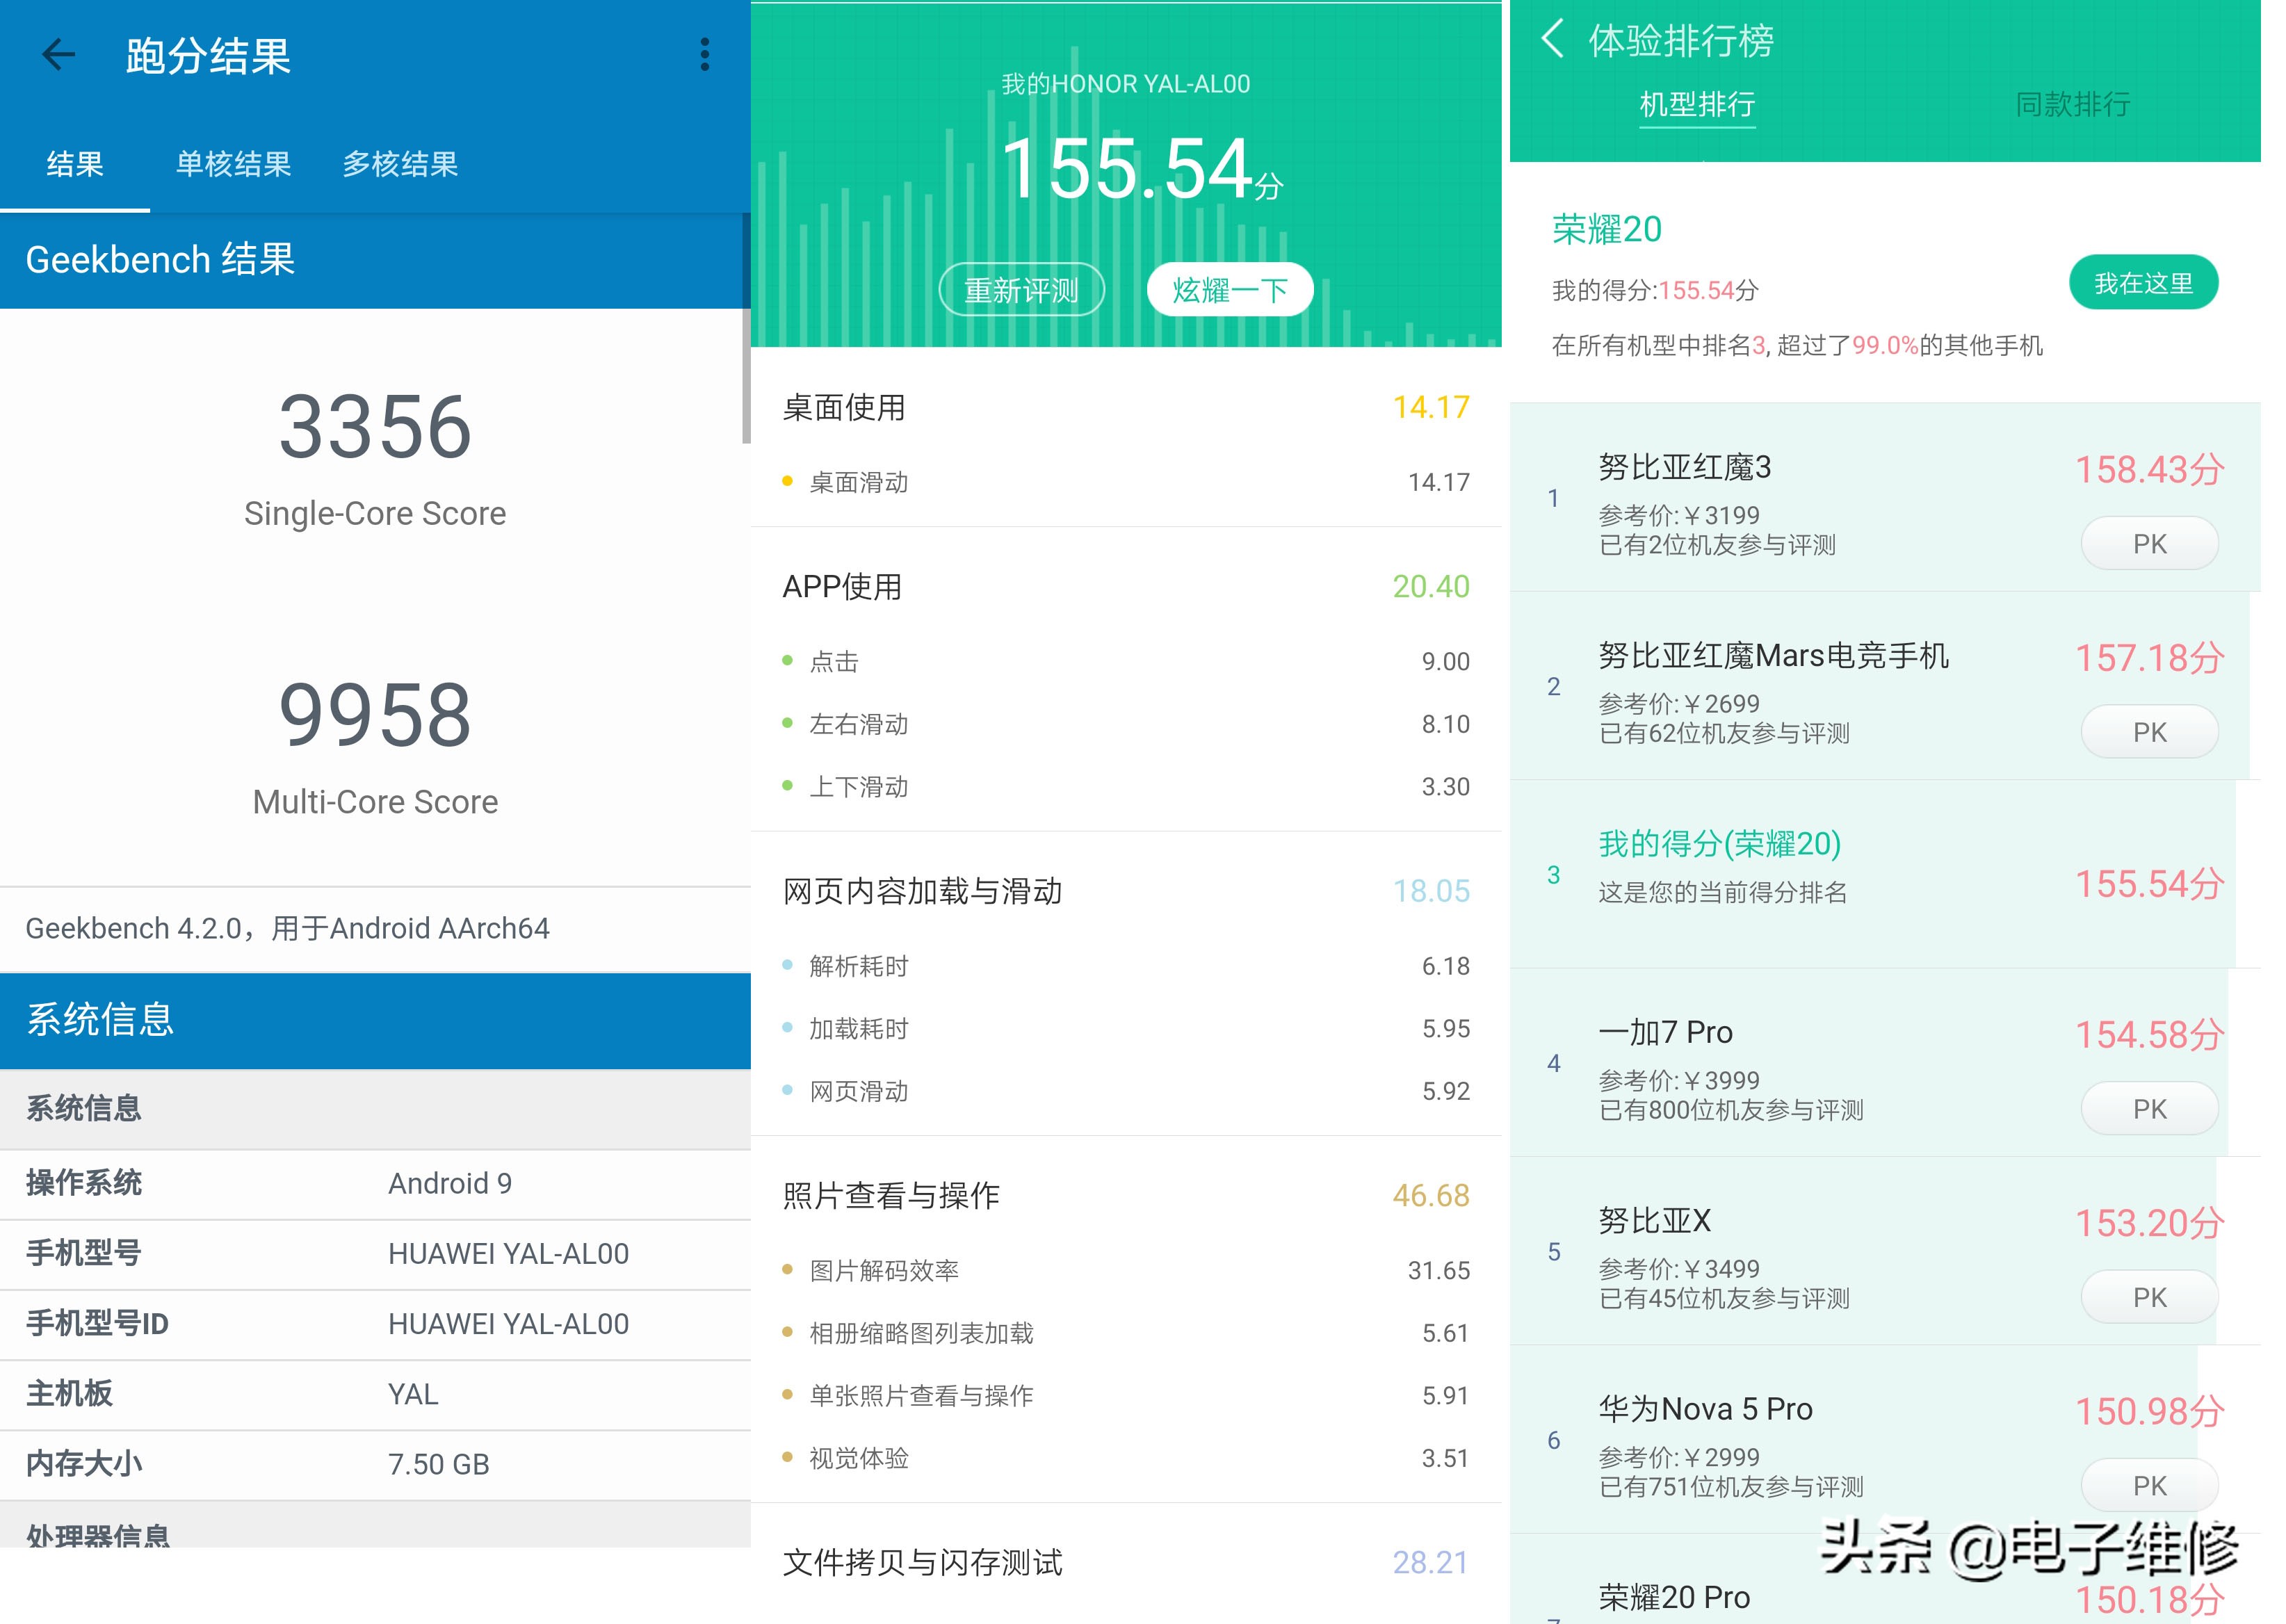Tap the 炫耀一下 button
The width and height of the screenshot is (2286, 1624).
coord(1229,290)
